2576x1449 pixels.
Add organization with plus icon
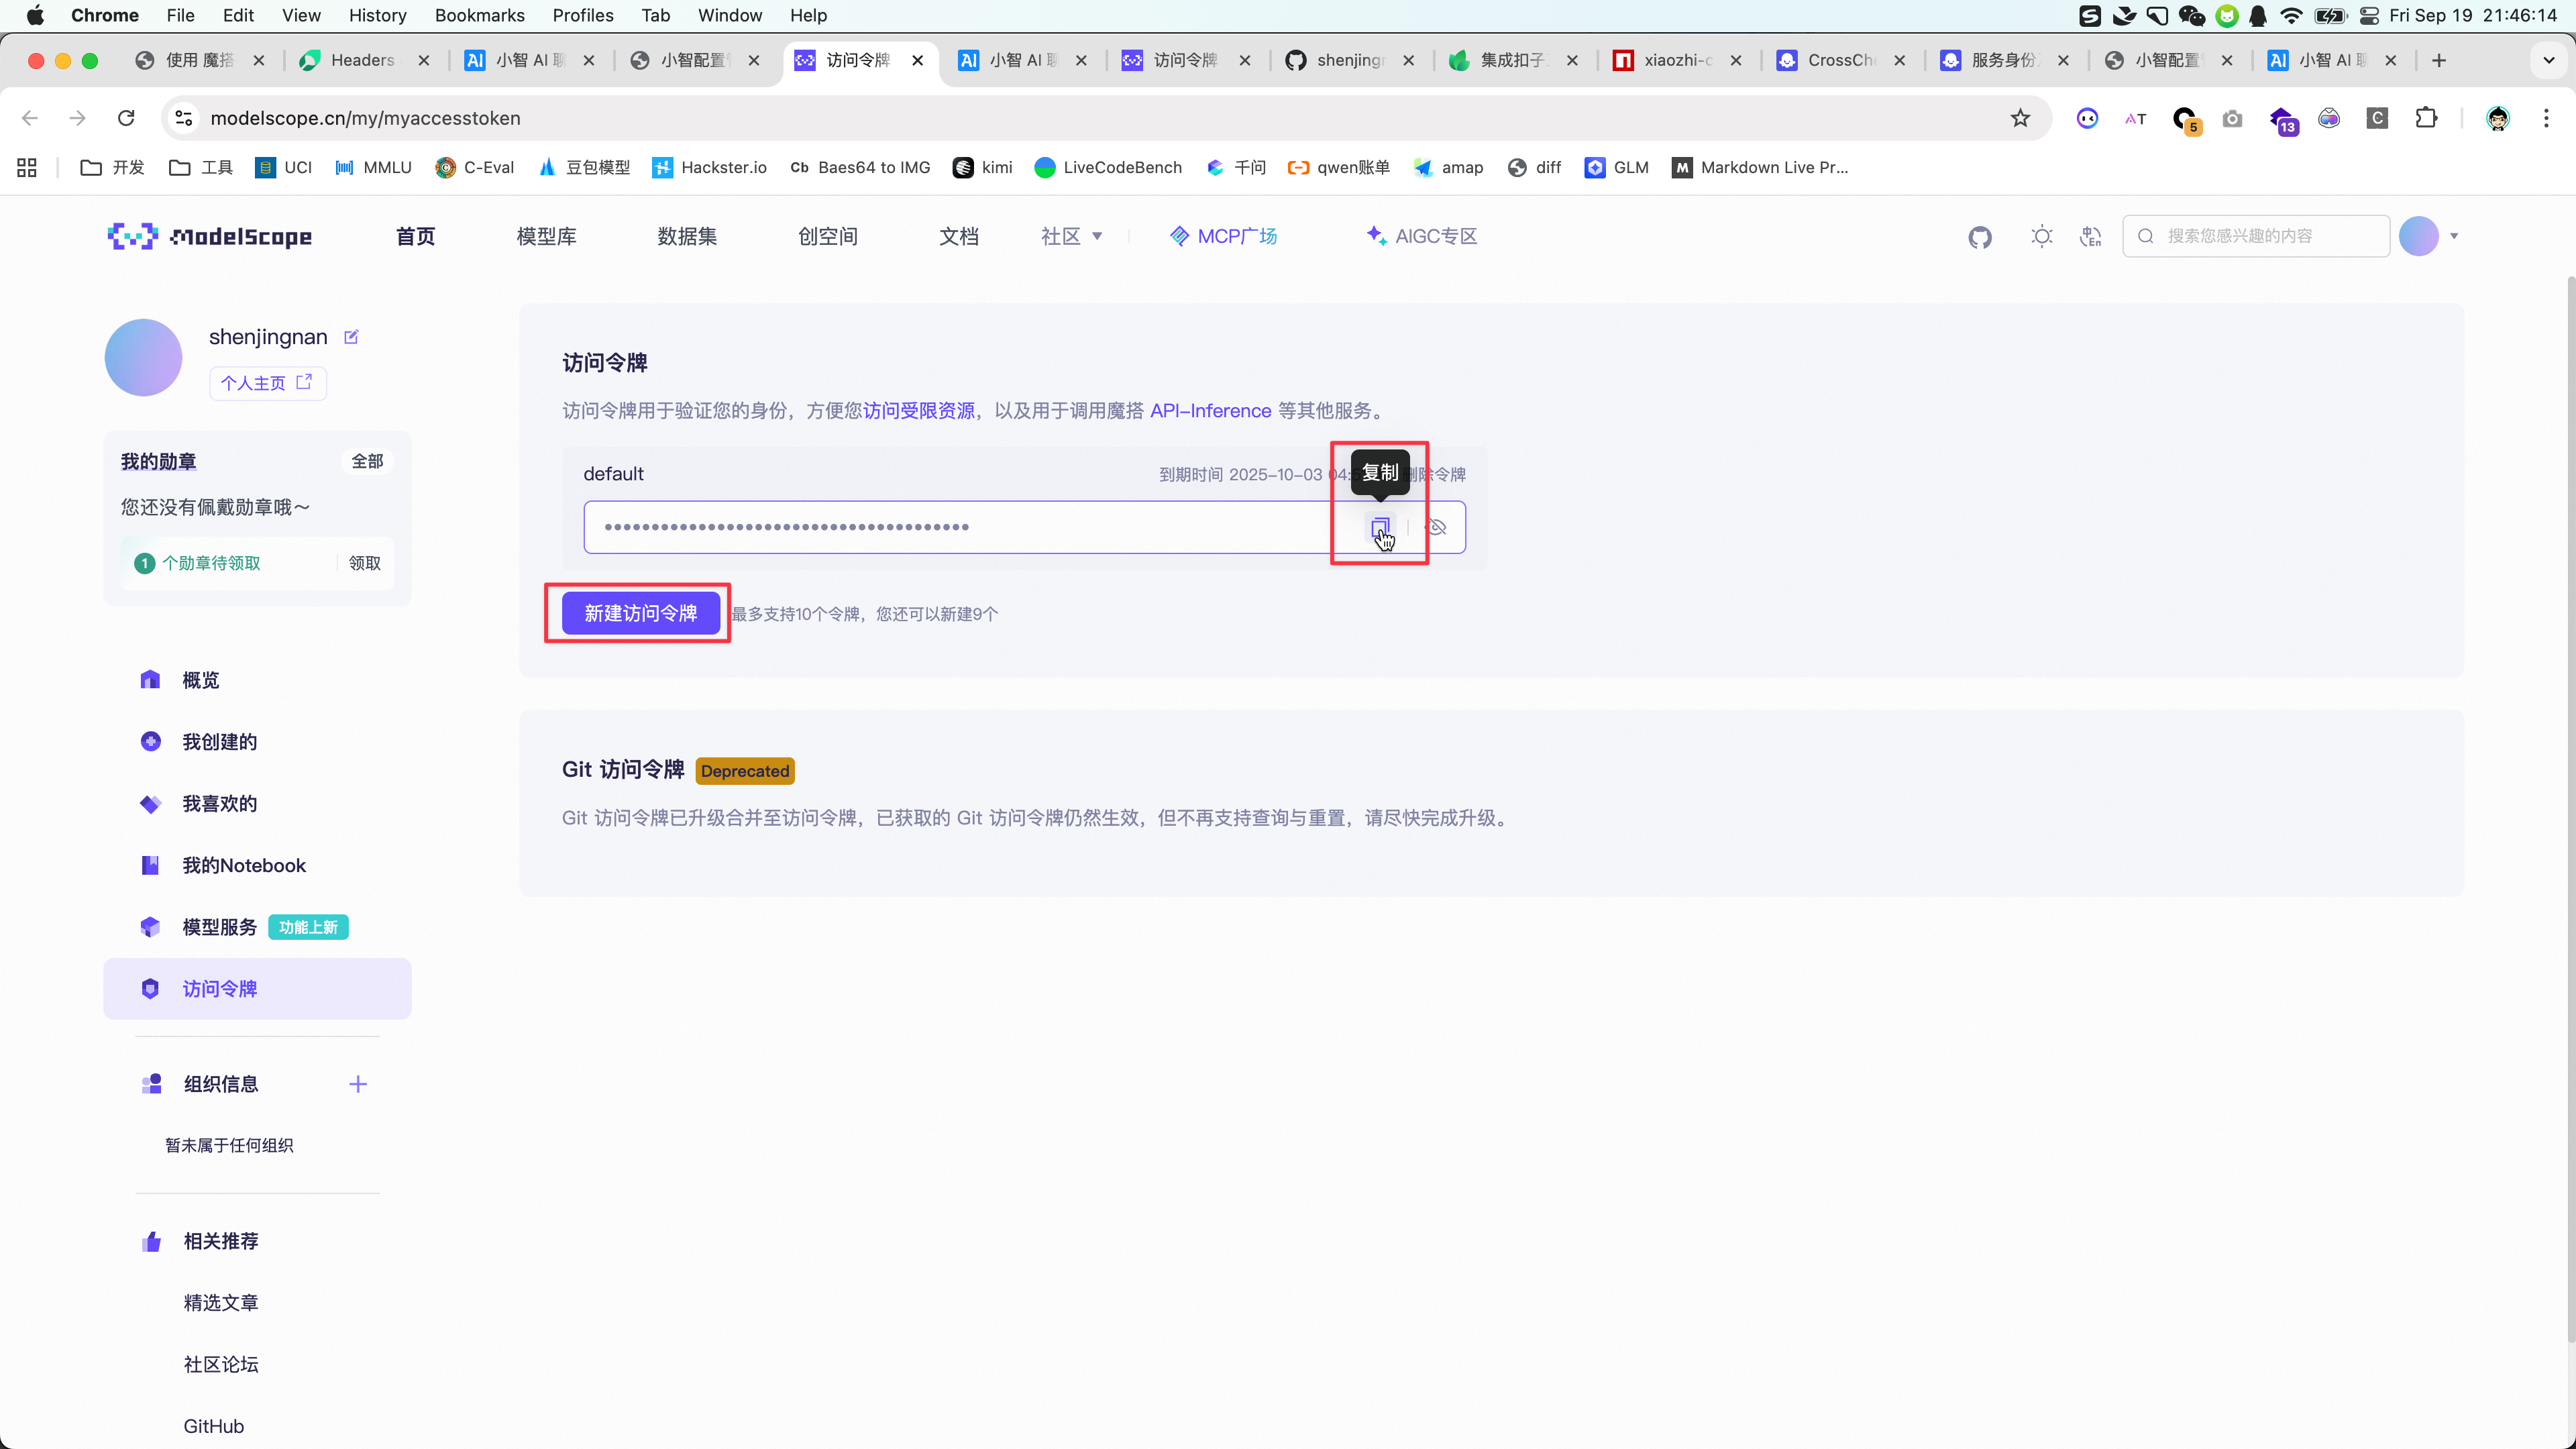(x=358, y=1084)
